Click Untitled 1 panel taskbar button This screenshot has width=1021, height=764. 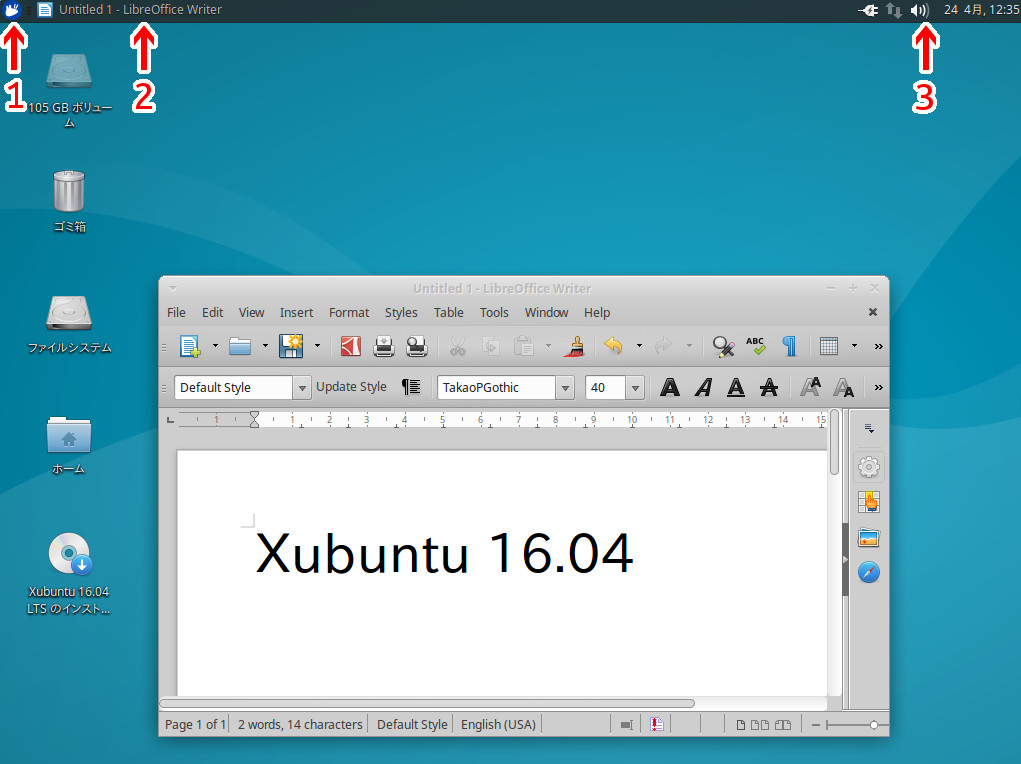tap(130, 10)
